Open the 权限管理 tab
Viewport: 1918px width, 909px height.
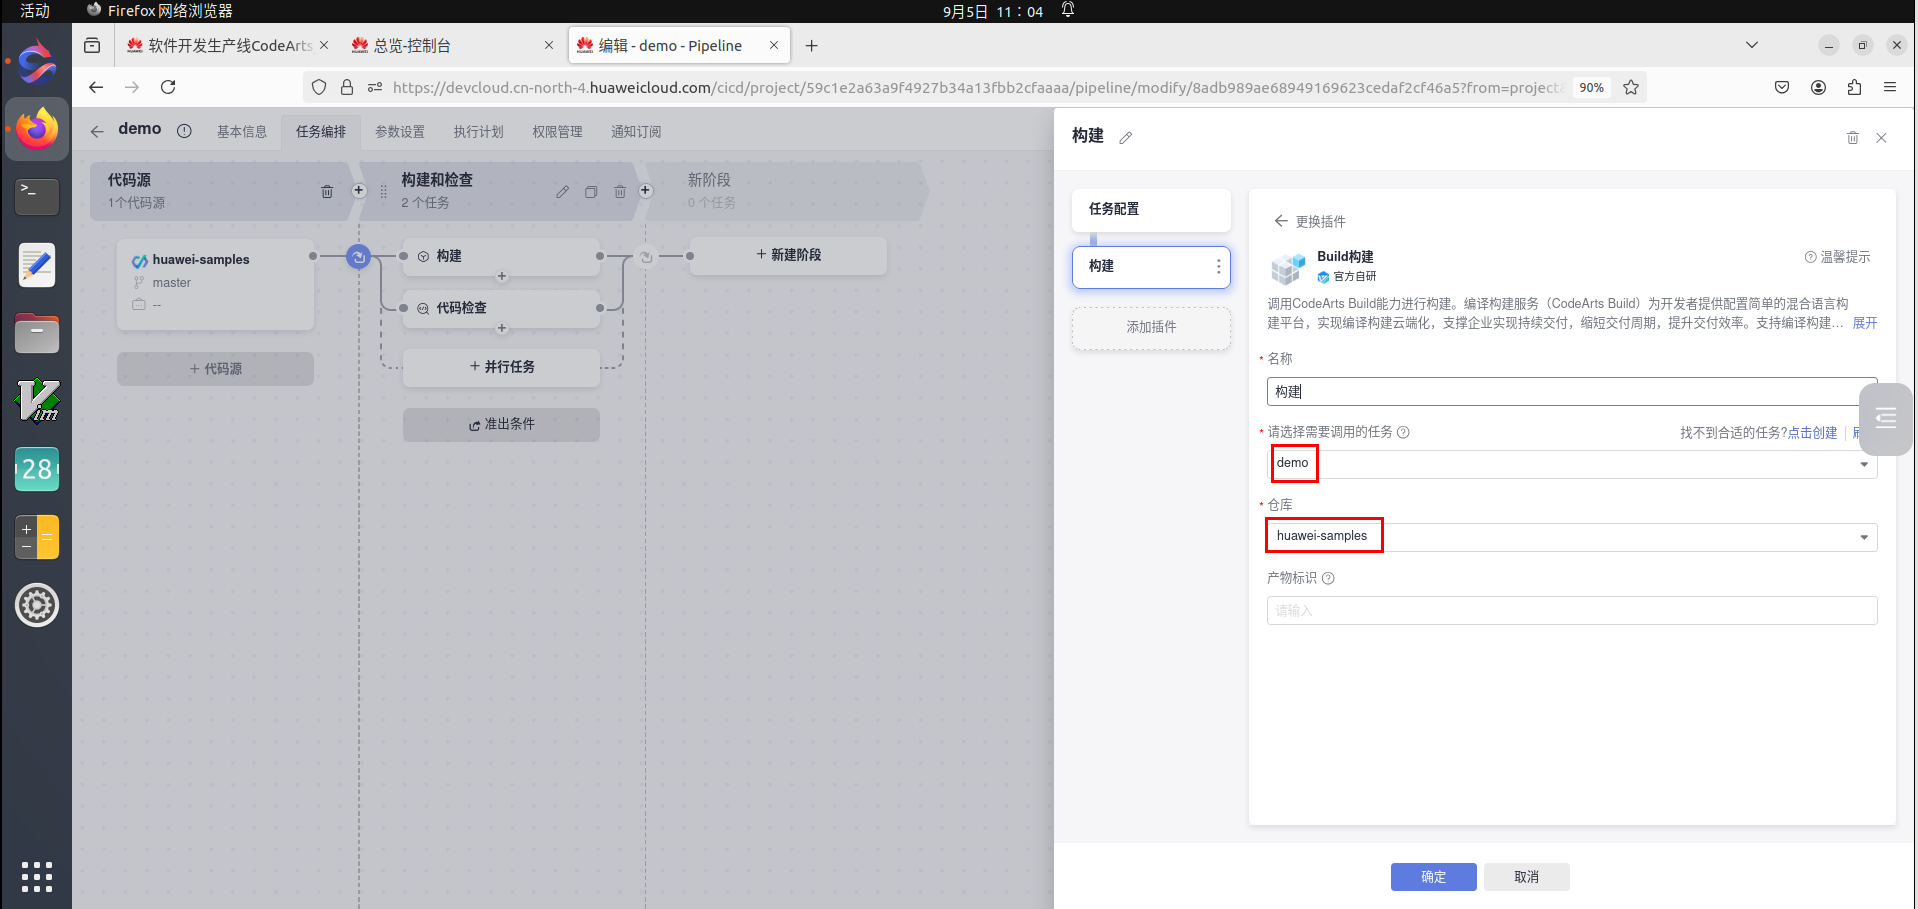click(557, 132)
